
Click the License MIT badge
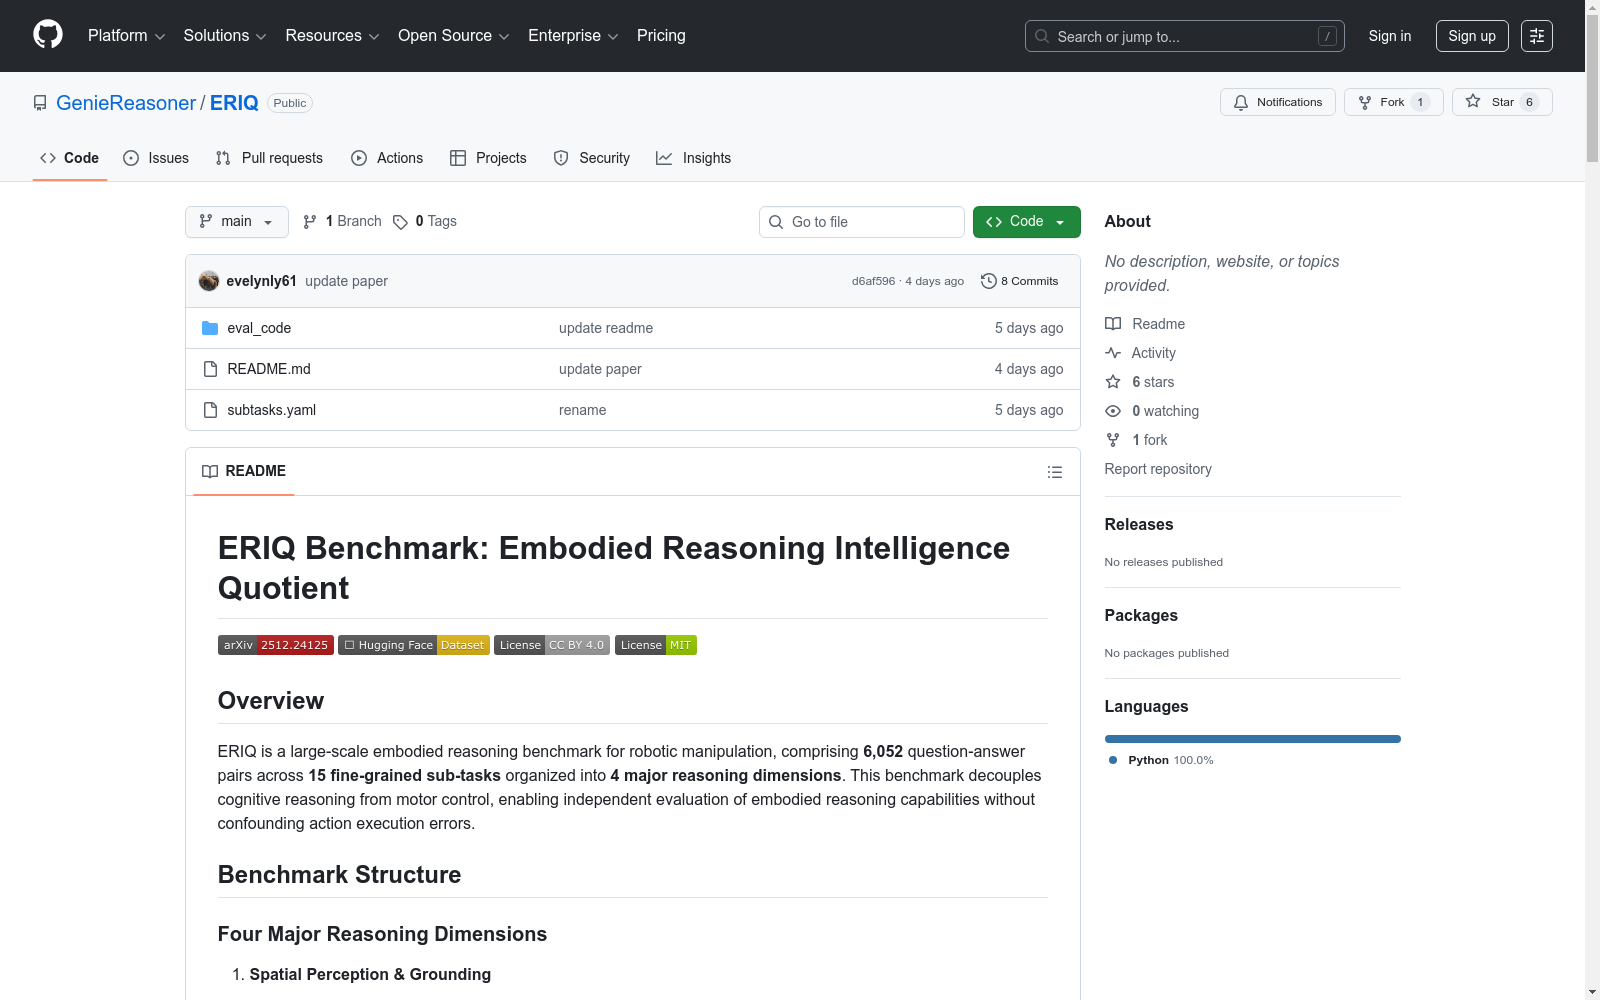tap(656, 645)
